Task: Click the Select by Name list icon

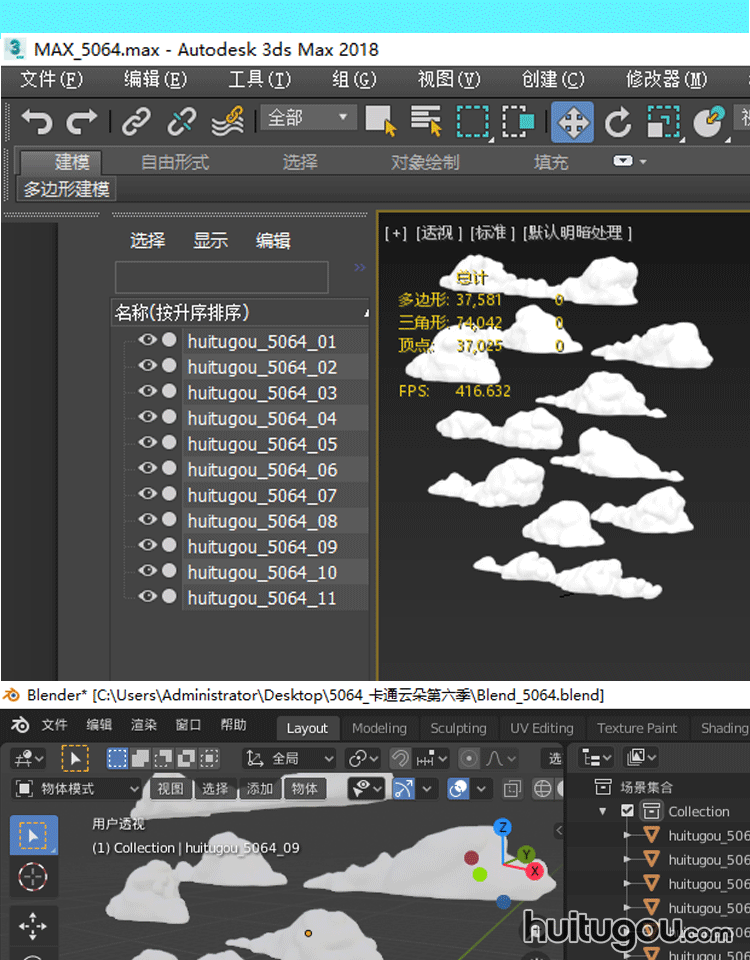Action: click(427, 122)
